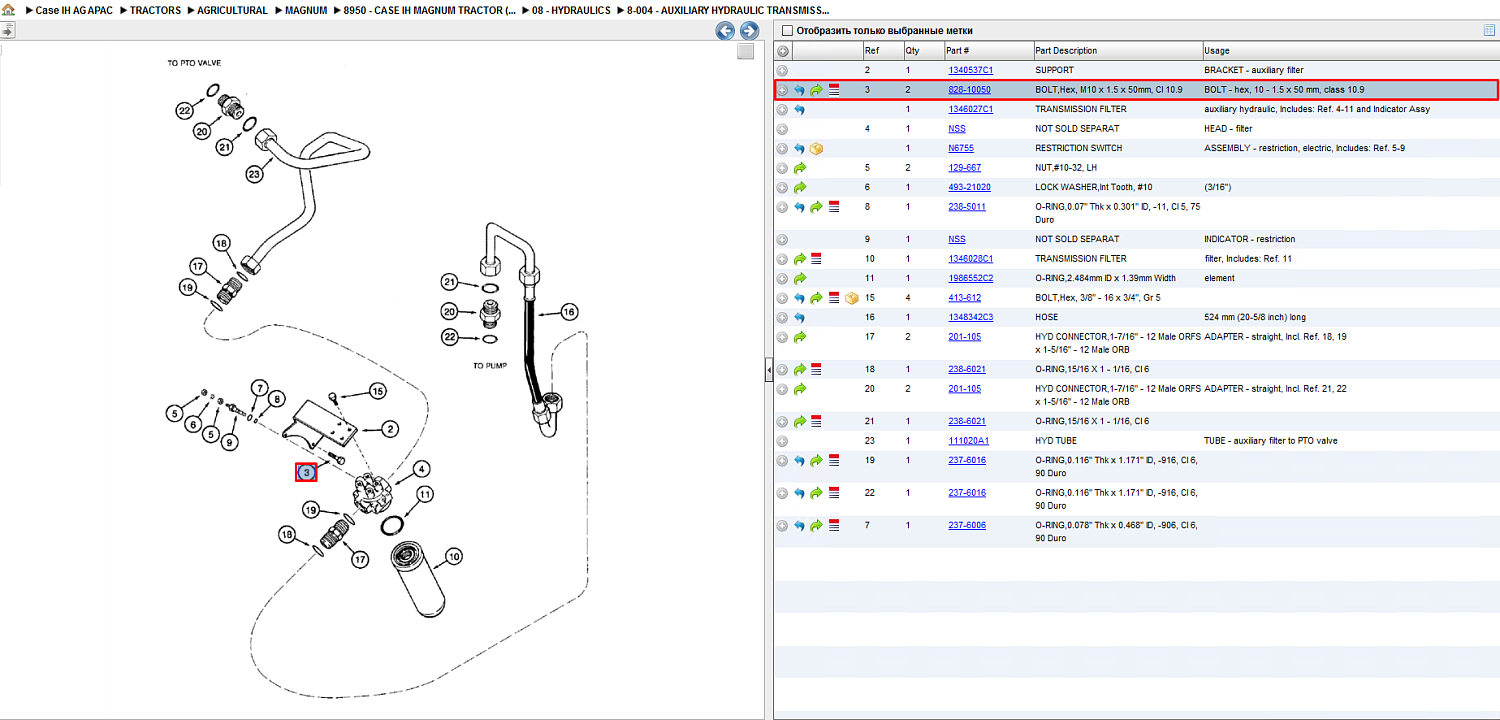Navigate to 8950 - CASE IH MAGNUM TRACTOR breadcrumb

430,10
